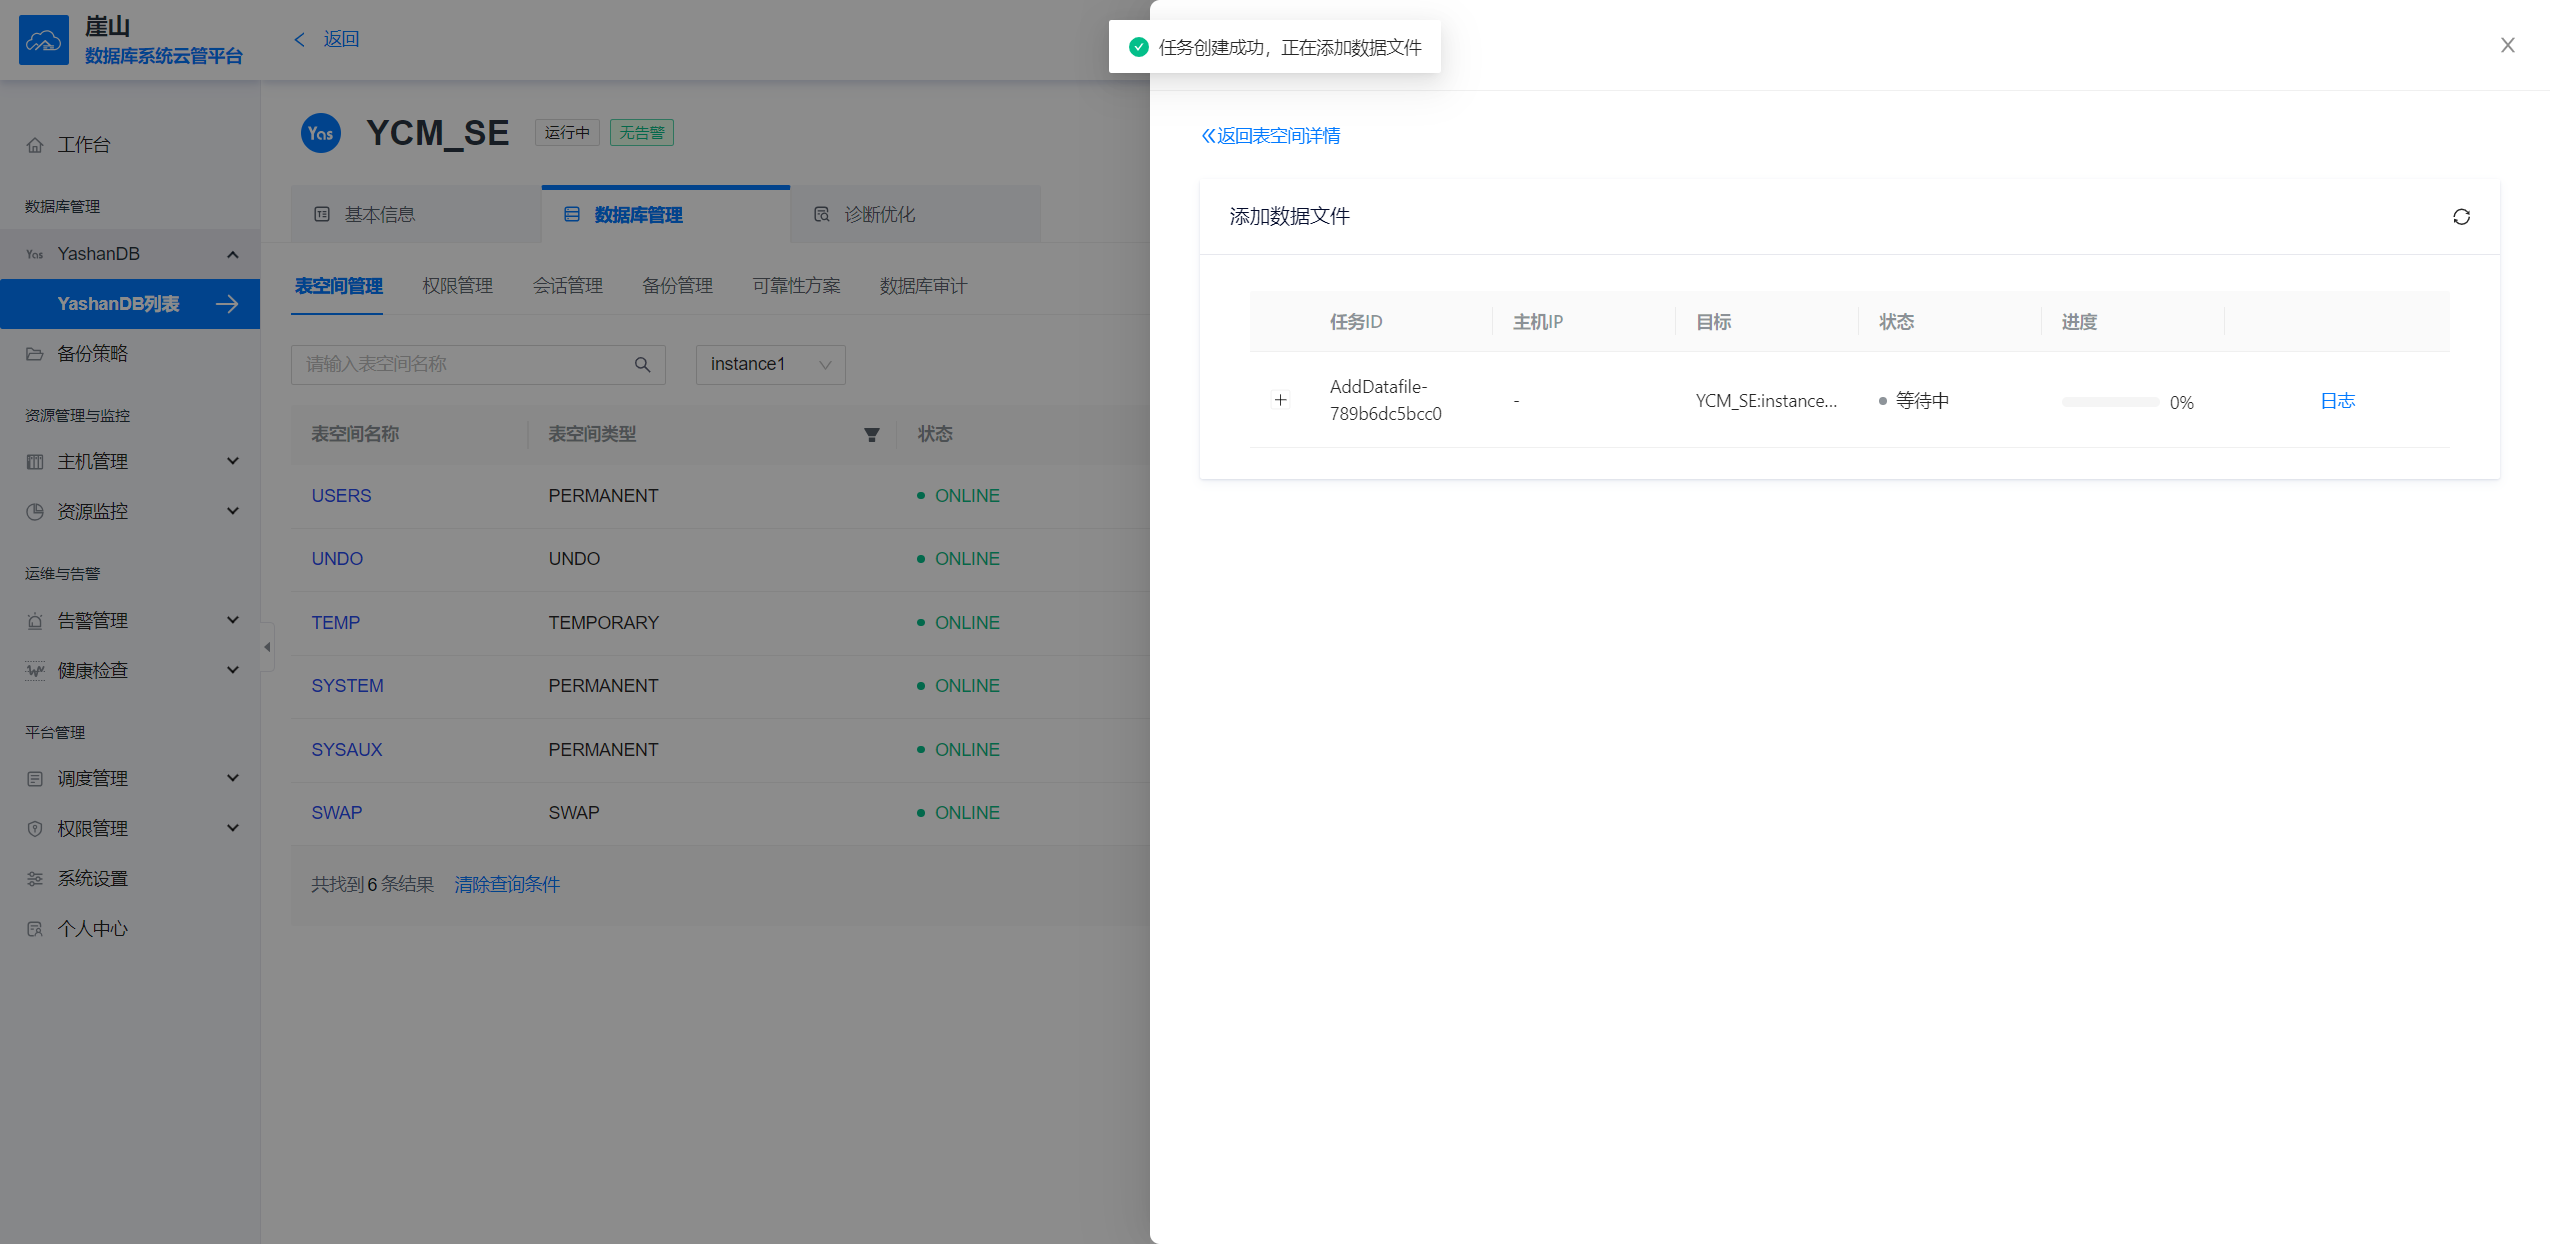Open the 日志 link for the task
Viewport: 2550px width, 1244px height.
pos(2337,401)
